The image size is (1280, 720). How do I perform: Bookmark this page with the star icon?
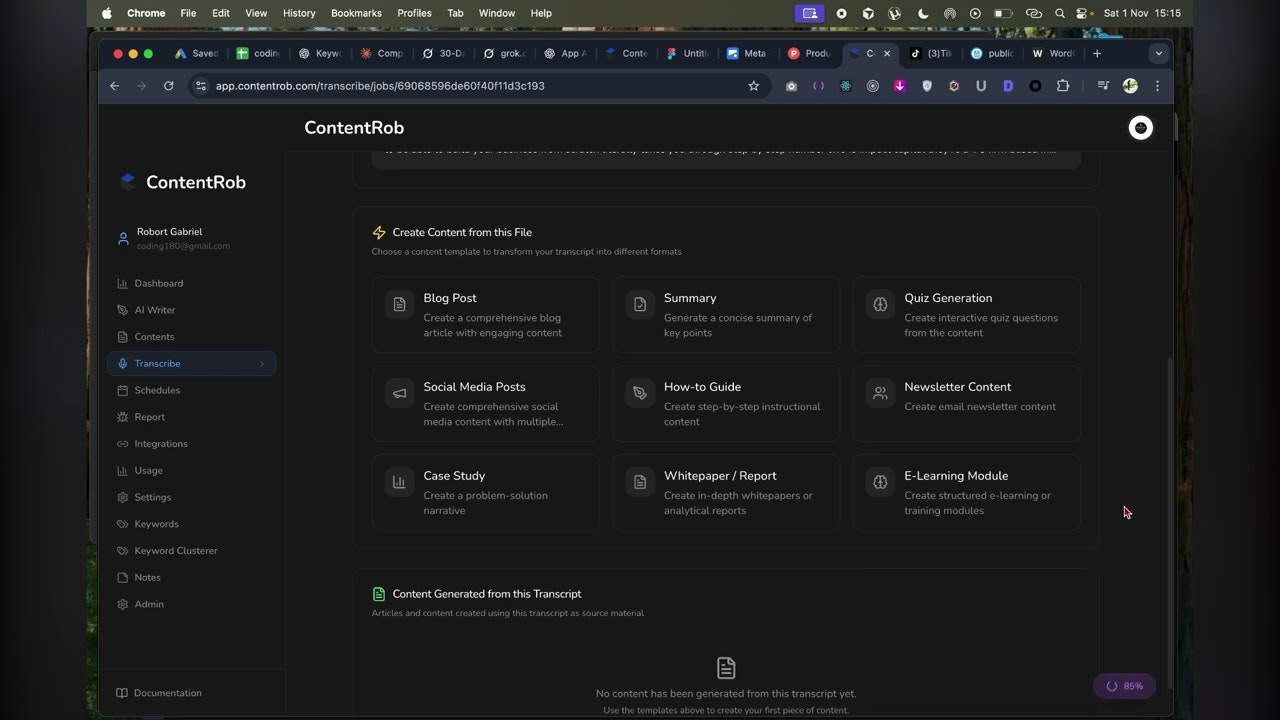tap(754, 86)
